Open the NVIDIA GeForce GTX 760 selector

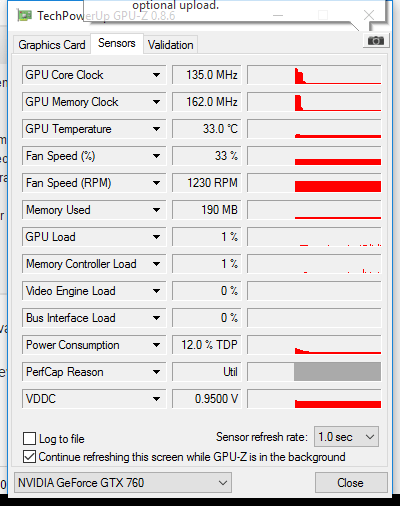(123, 483)
